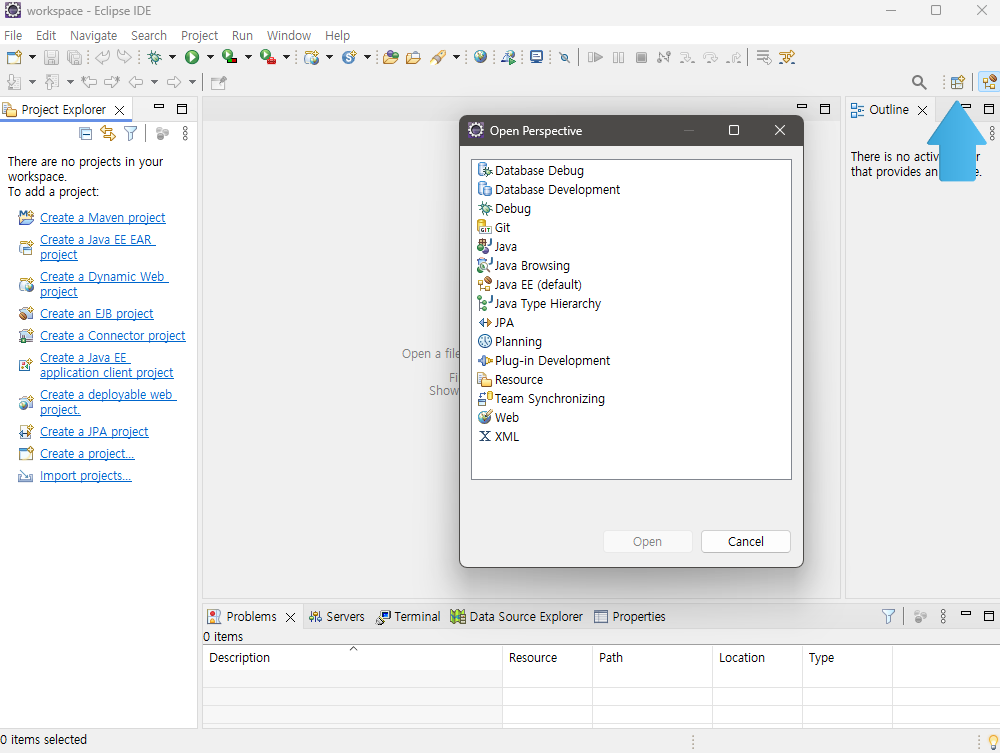Open the Navigate menu

click(94, 36)
